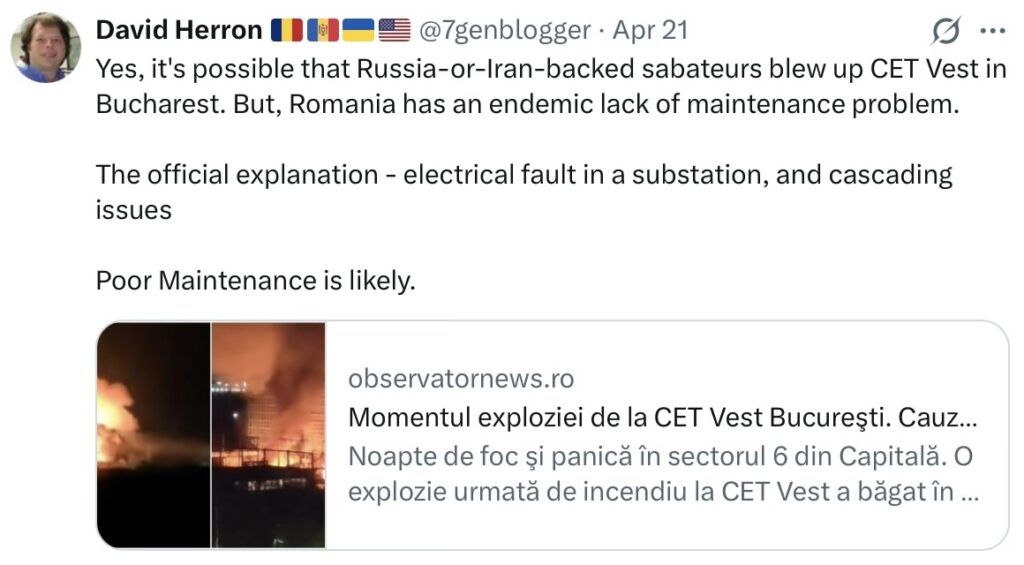Open the left explosion fireball thumbnail
1024x565 pixels.
pos(153,435)
